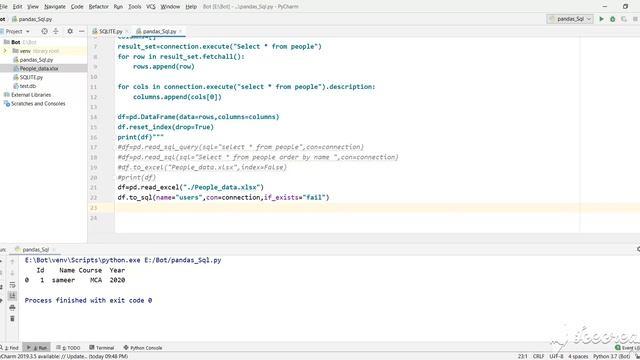Select pandas_Sql.py in the project tree
Screen dimensions: 640x360
tap(36, 60)
